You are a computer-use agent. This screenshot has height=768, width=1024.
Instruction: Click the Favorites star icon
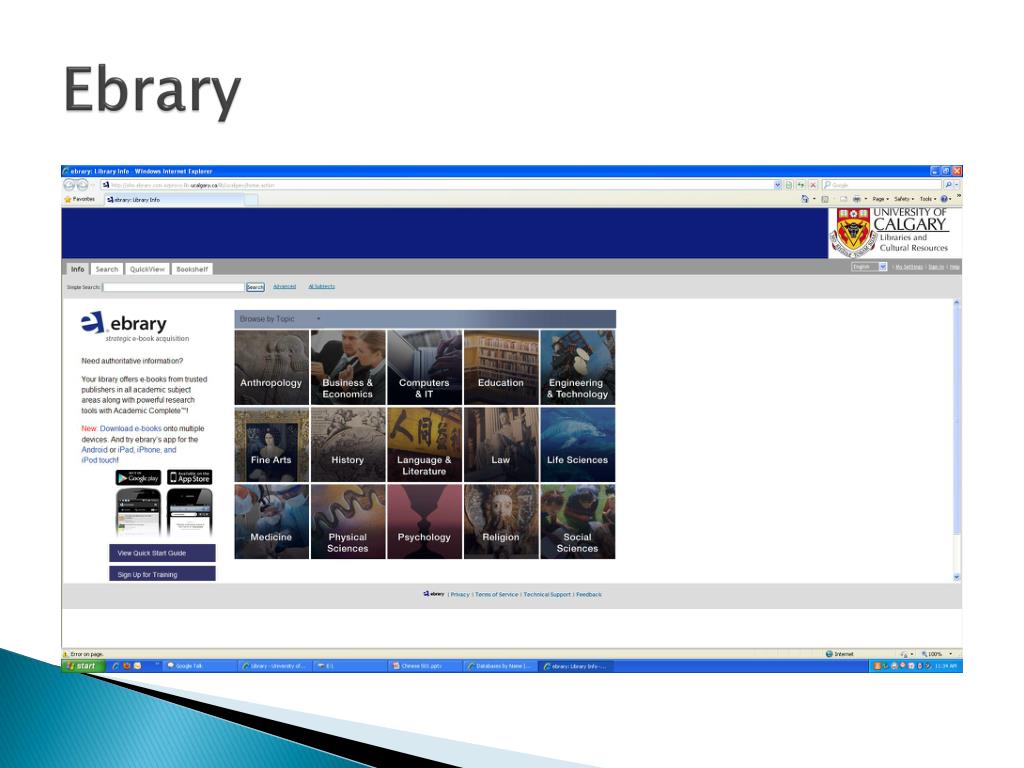[x=67, y=199]
